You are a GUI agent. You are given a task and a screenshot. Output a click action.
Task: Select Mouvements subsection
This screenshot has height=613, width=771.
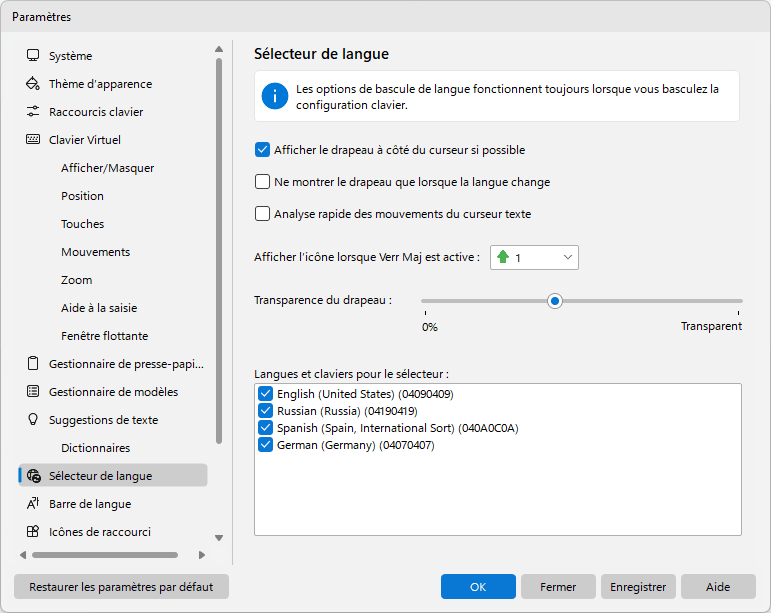(95, 252)
